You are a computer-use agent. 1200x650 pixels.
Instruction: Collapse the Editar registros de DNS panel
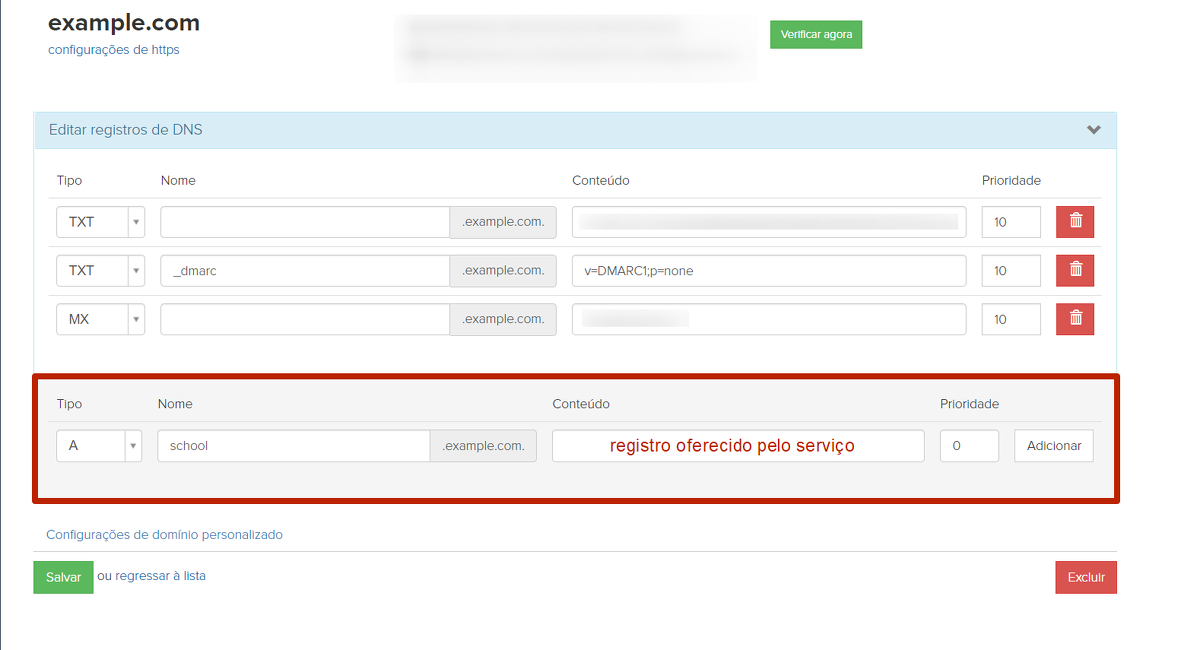point(1093,130)
